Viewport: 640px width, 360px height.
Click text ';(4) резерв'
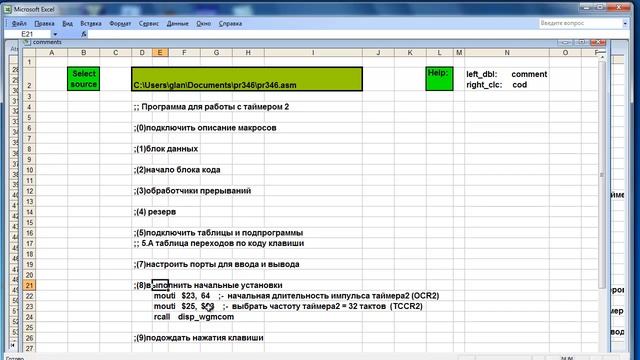155,212
